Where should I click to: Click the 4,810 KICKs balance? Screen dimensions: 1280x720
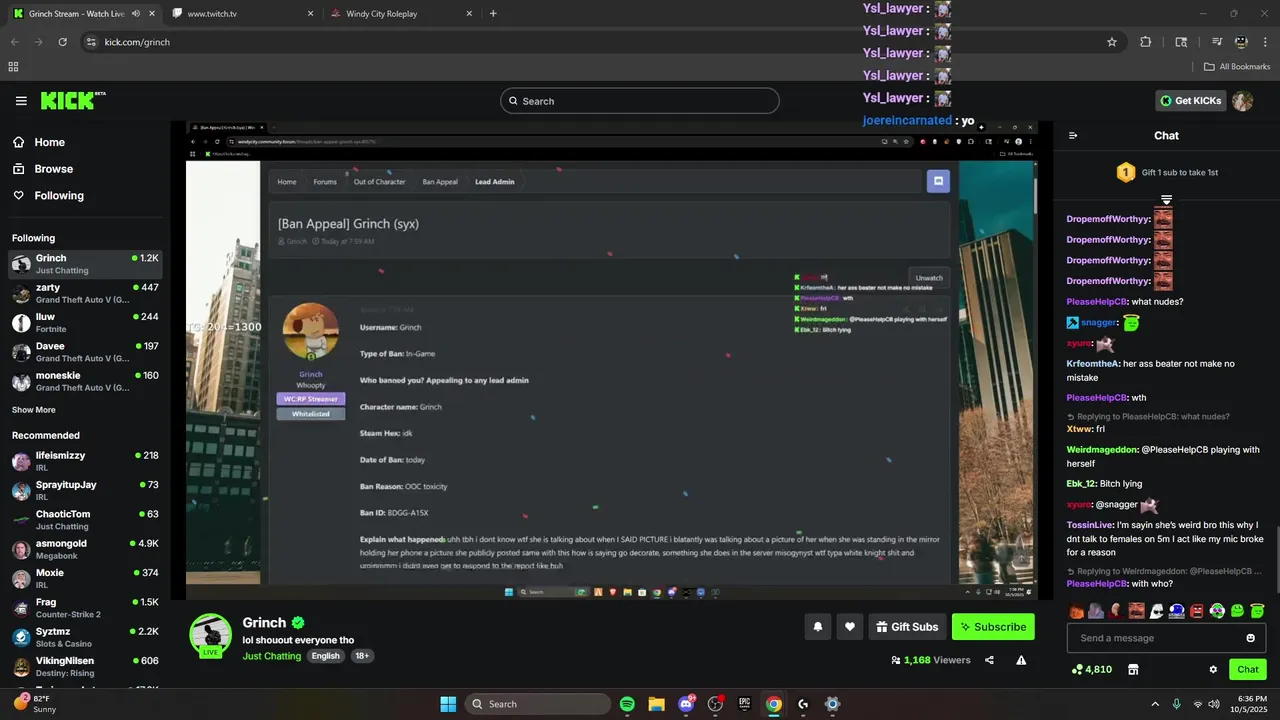[x=1091, y=669]
